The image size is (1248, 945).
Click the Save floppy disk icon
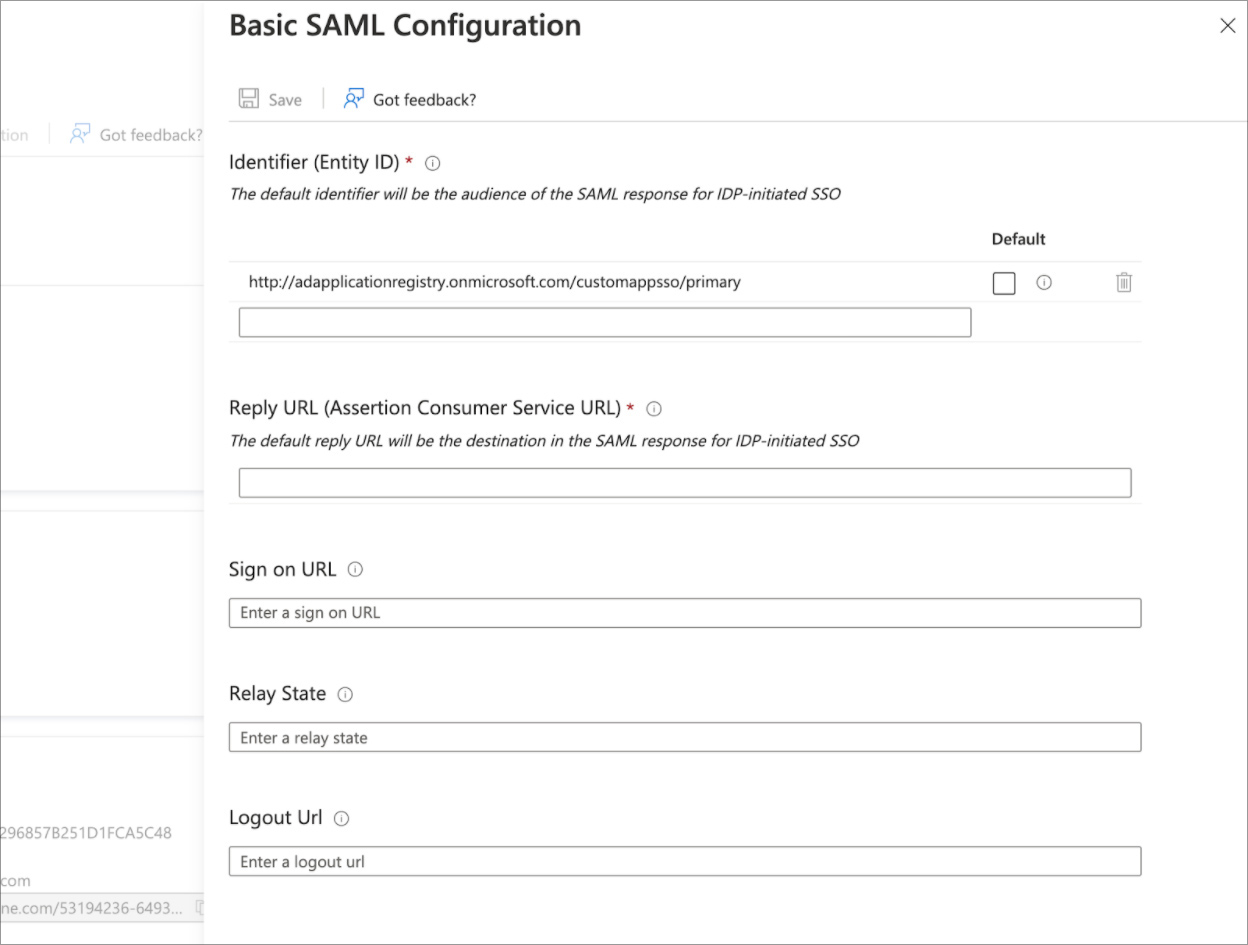249,99
